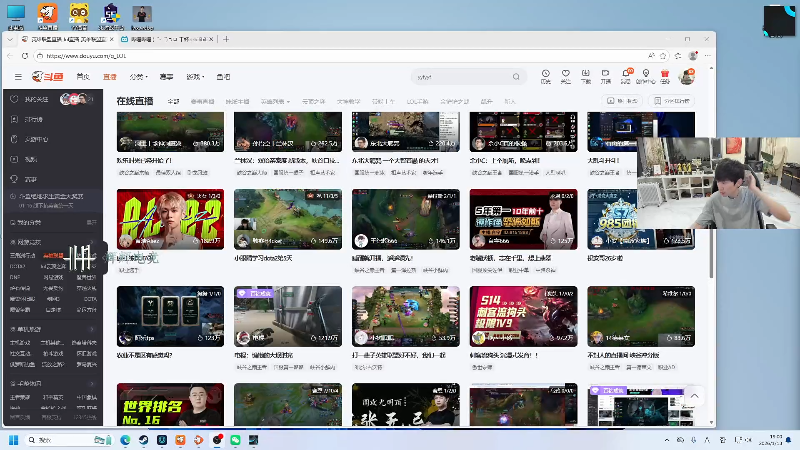
Task: Open the watch history clock icon
Action: click(x=545, y=77)
